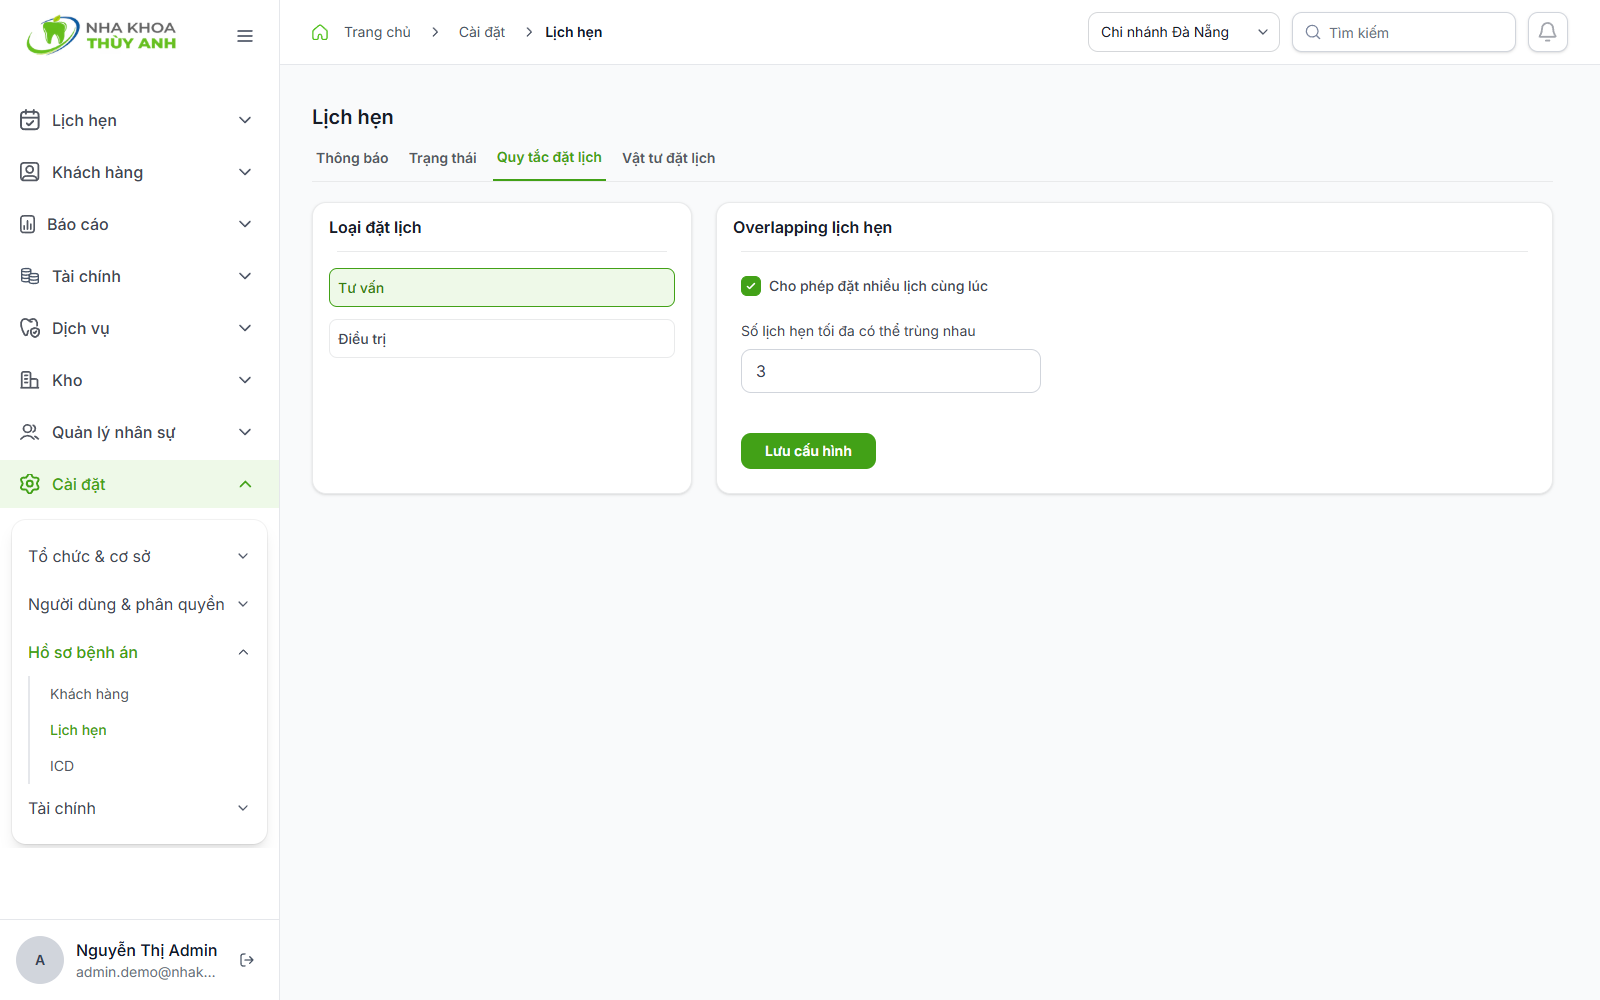This screenshot has height=1000, width=1600.
Task: Click the Tài chính money icon
Action: (x=30, y=276)
